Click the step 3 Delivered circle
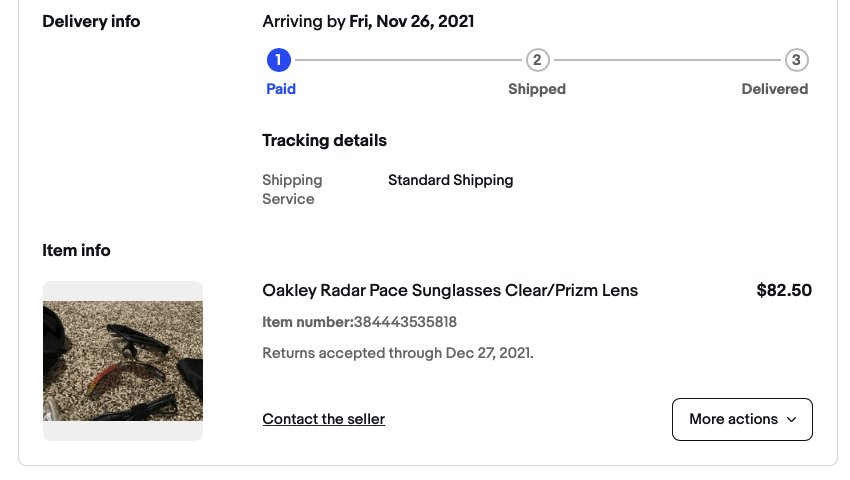The height and width of the screenshot is (480, 850). pos(796,60)
